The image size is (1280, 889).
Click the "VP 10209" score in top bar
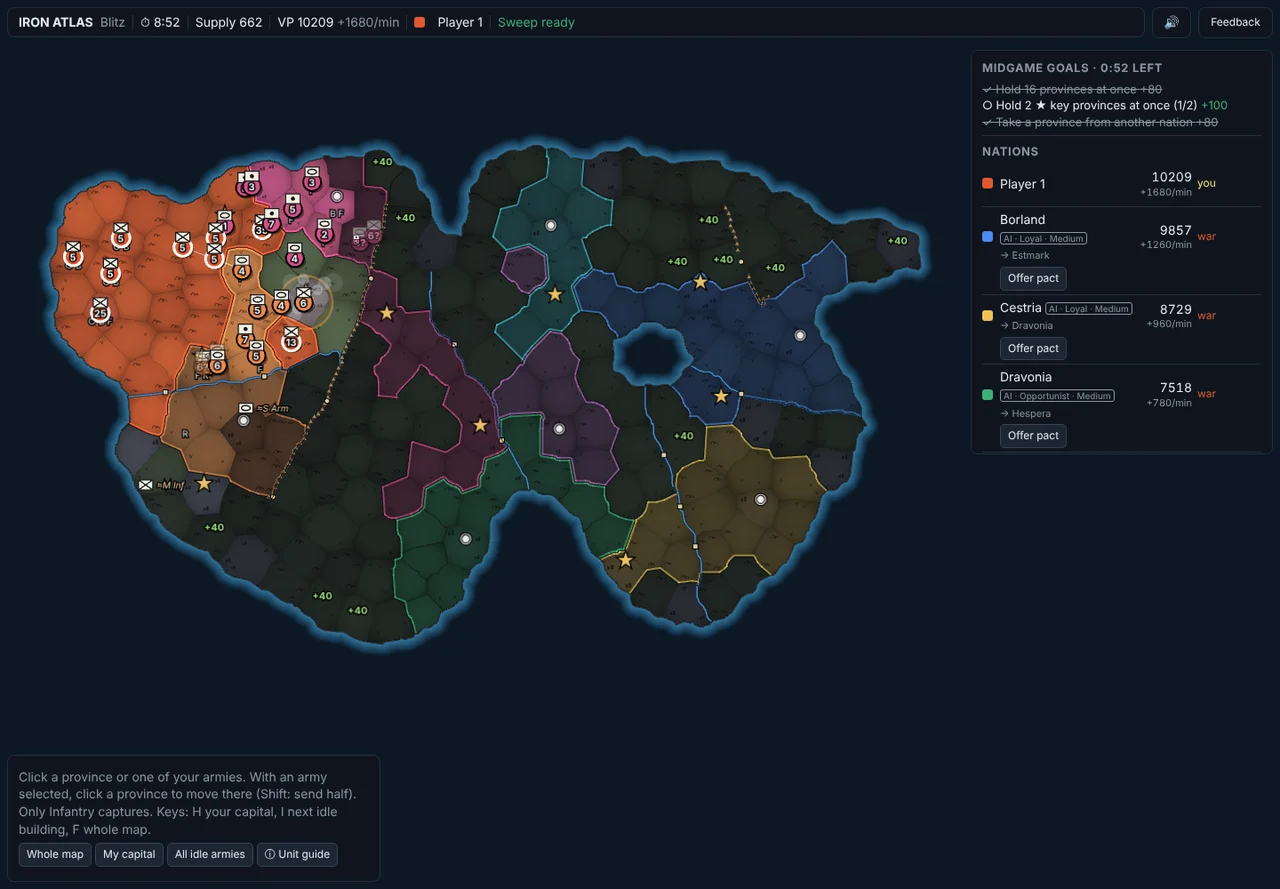pos(305,22)
